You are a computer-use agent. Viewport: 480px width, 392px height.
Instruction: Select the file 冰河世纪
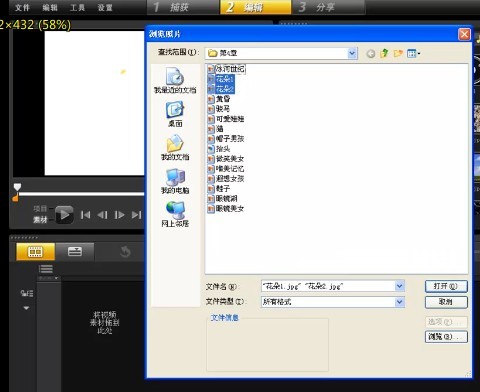[226, 69]
